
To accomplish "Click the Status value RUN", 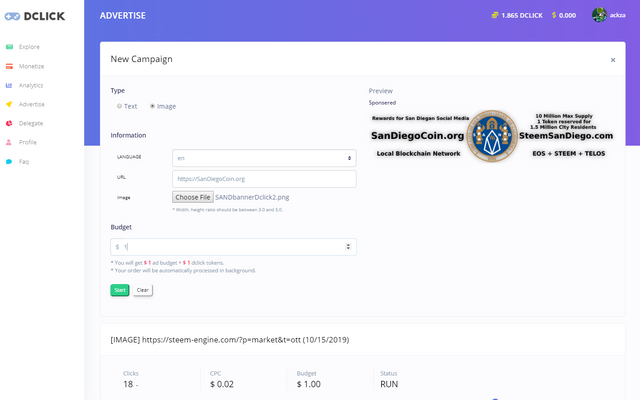I will tap(389, 384).
